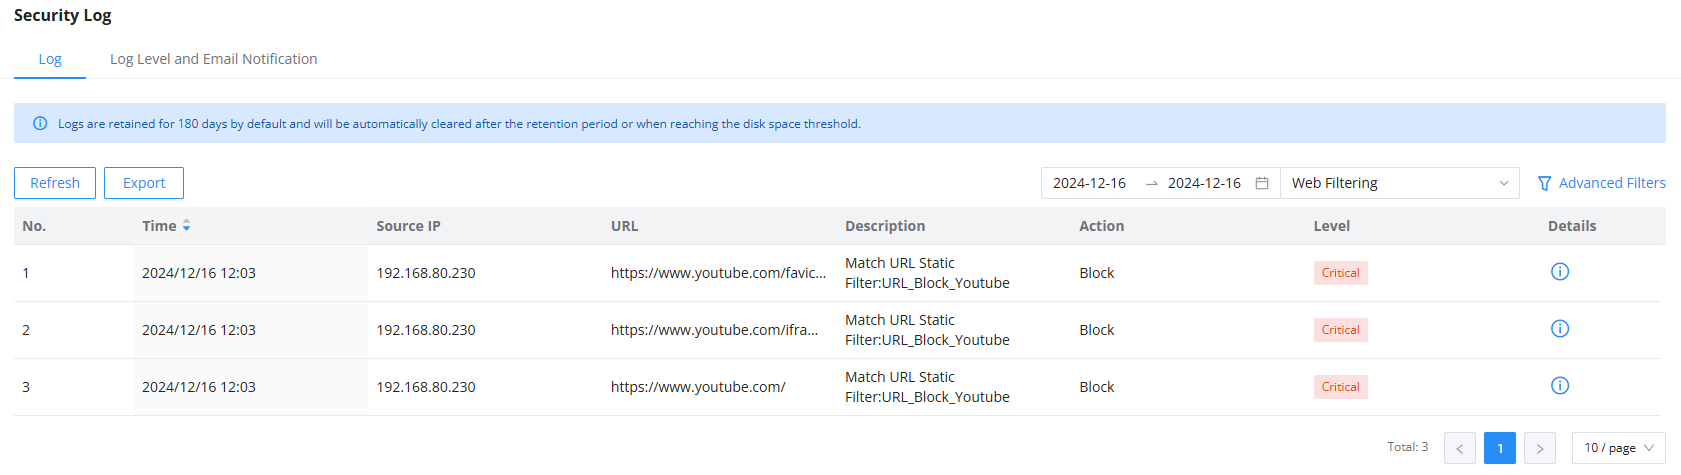This screenshot has height=475, width=1681.
Task: Select page 1 in pagination
Action: coord(1500,448)
